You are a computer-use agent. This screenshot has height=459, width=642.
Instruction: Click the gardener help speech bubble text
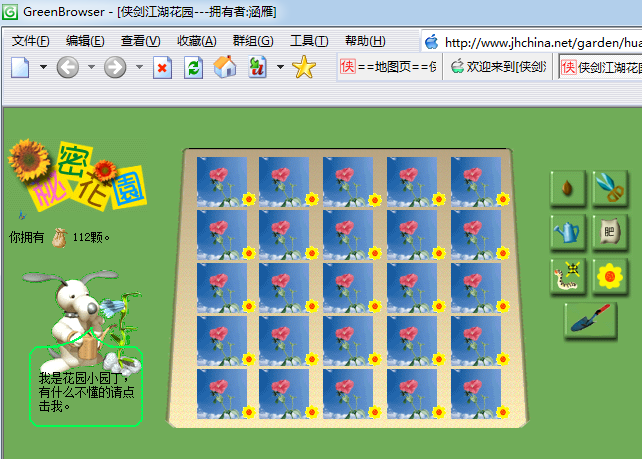(86, 392)
